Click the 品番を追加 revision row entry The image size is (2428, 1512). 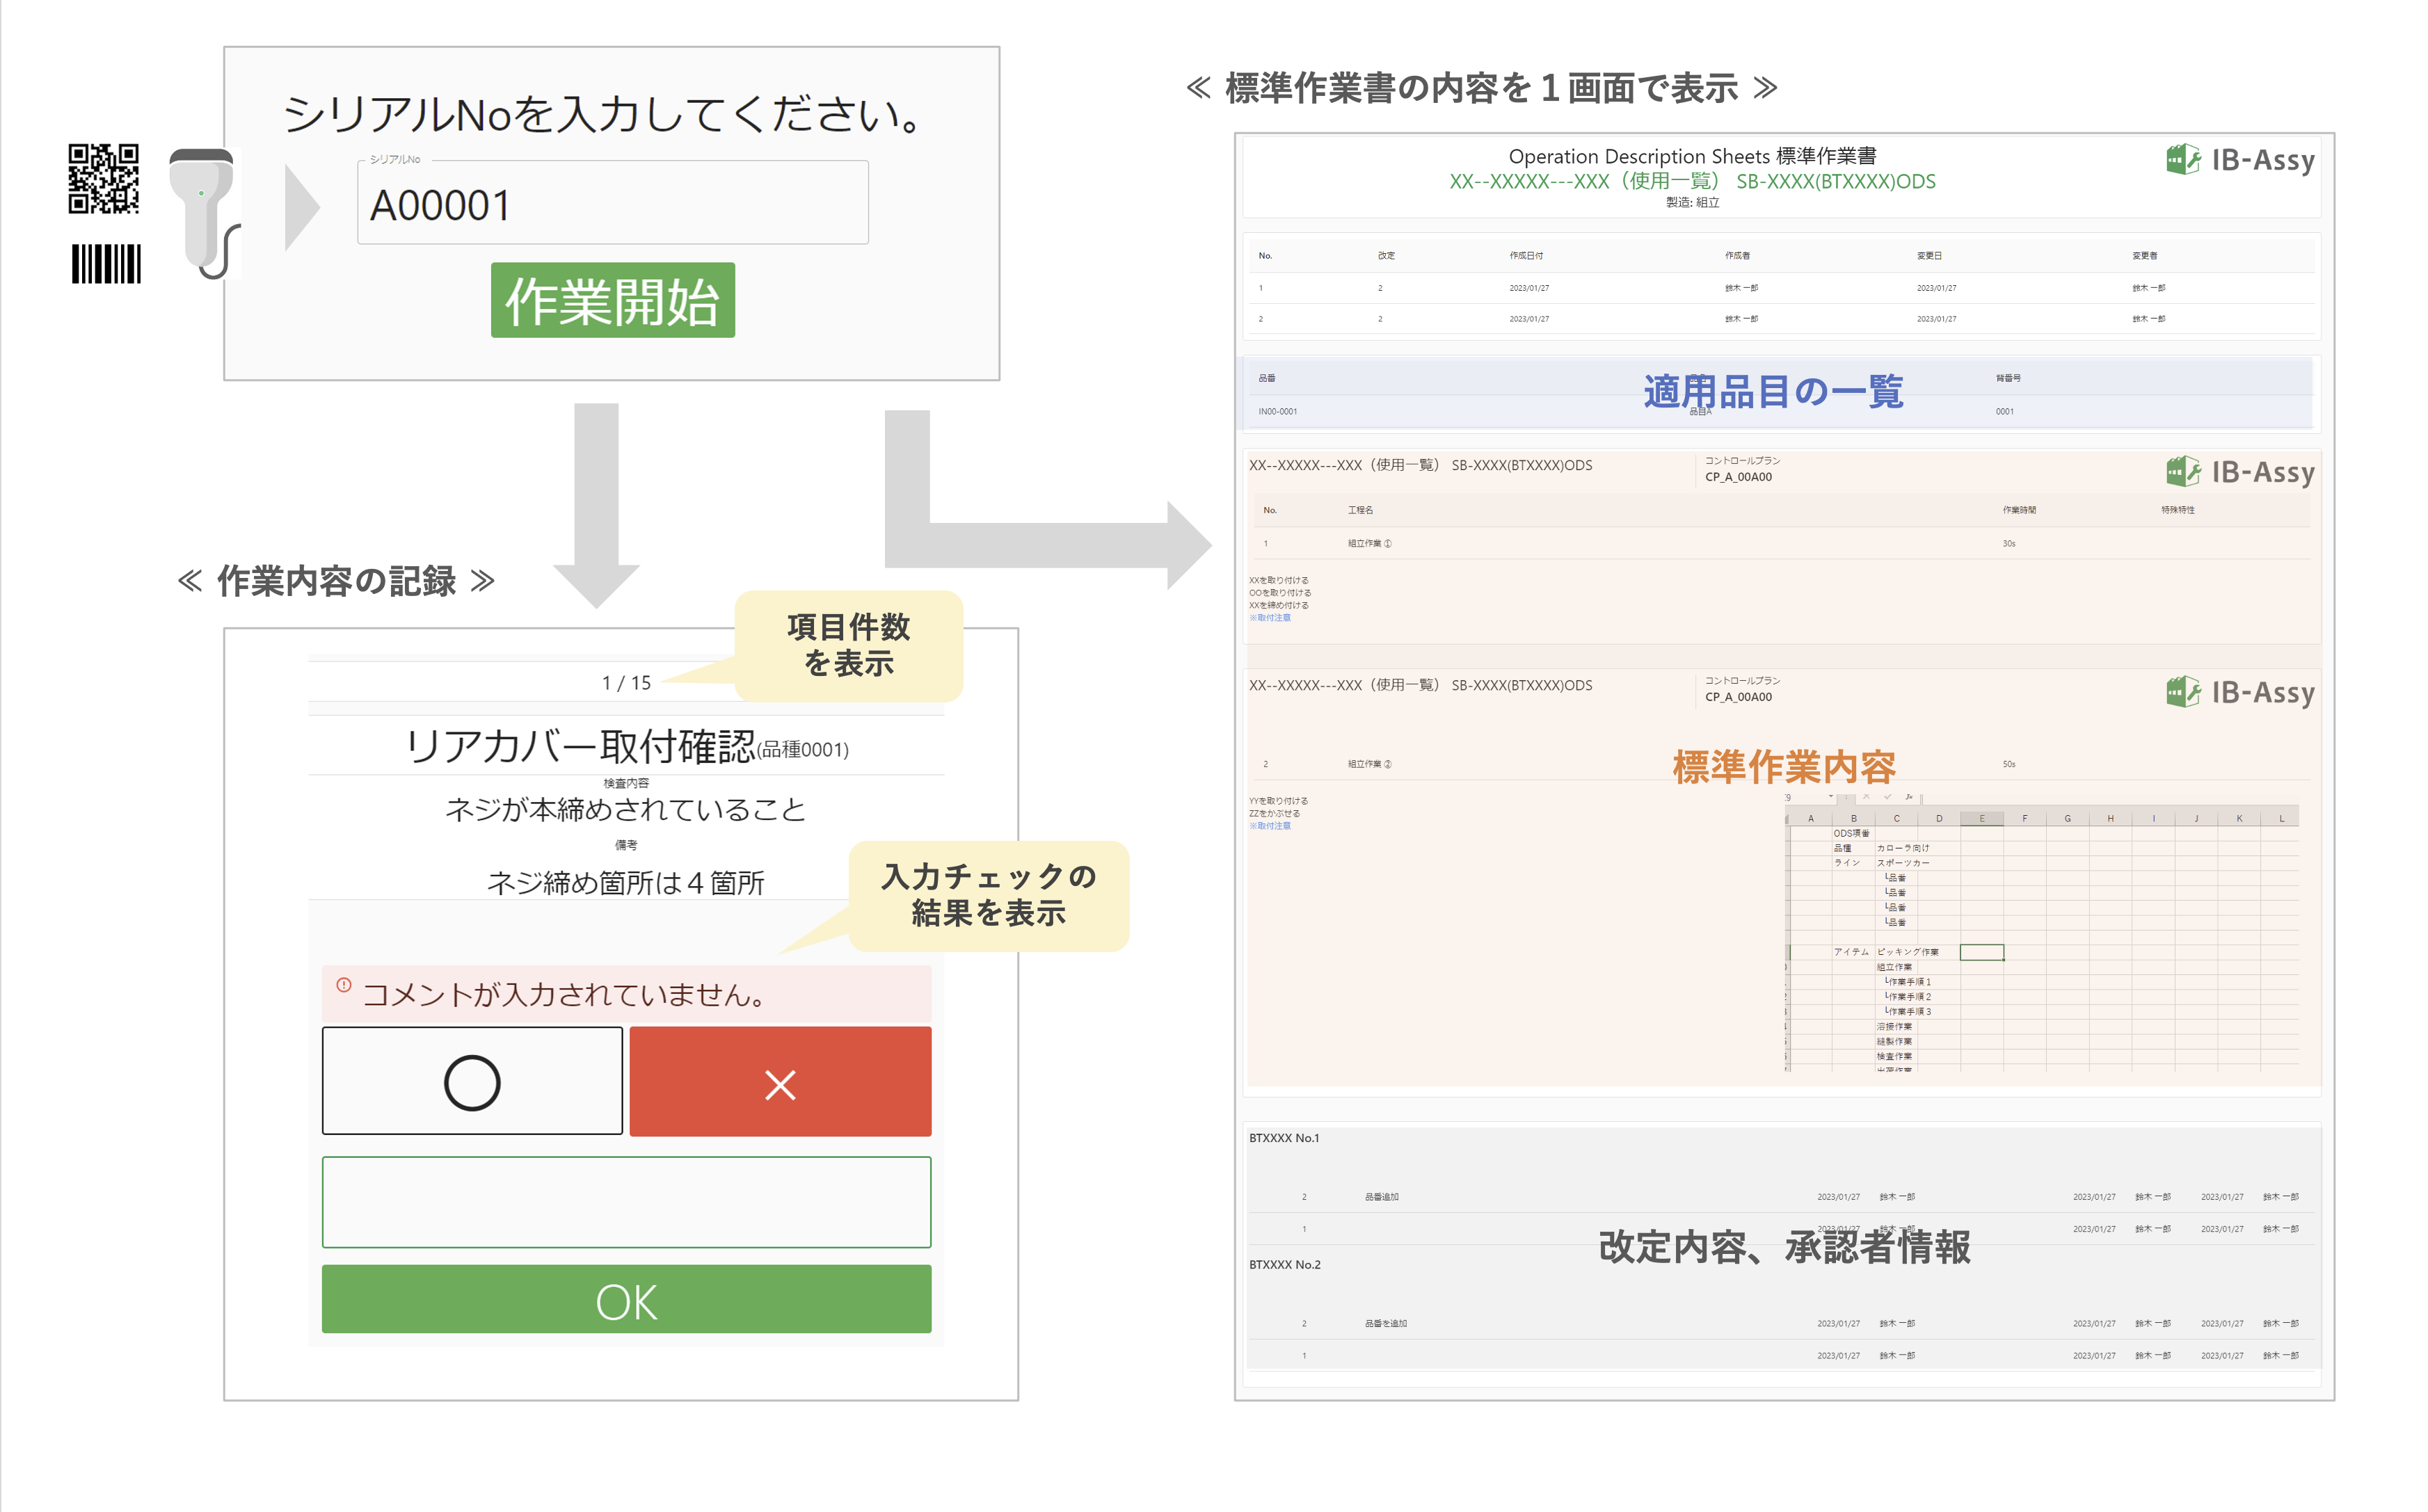(1386, 1324)
